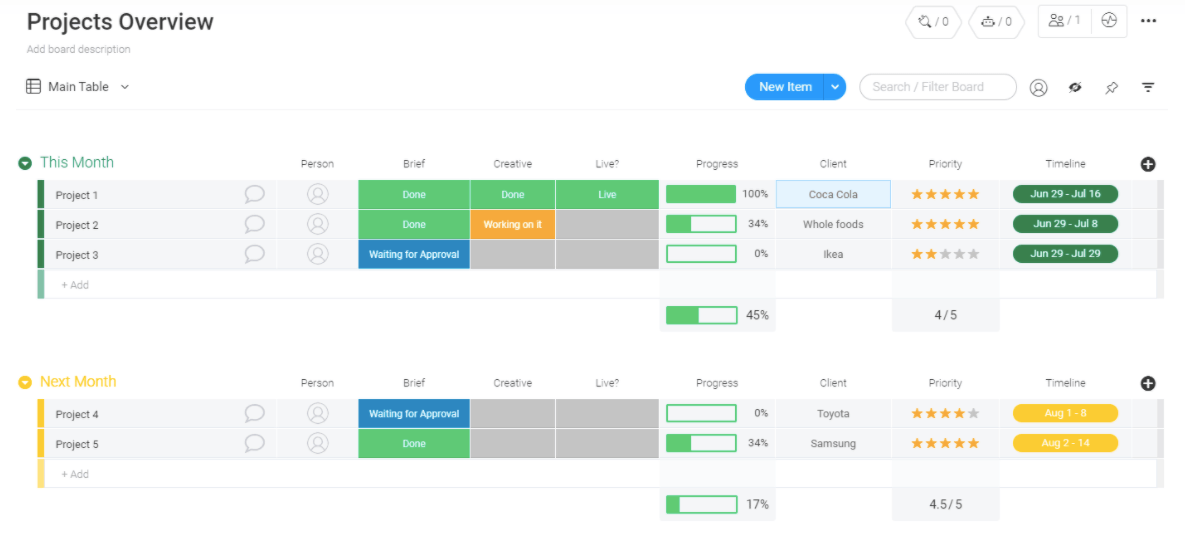Collapse the This Month group
The image size is (1185, 538).
pos(25,163)
